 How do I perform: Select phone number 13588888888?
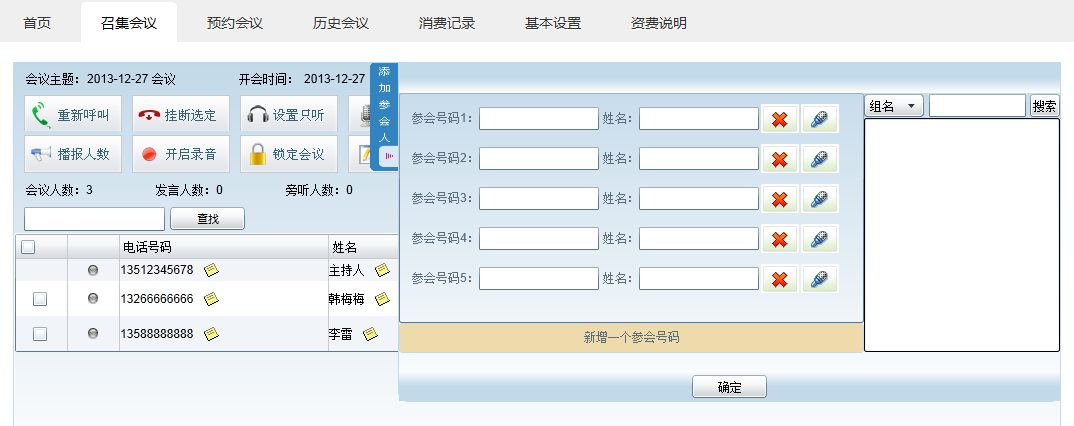(x=157, y=334)
